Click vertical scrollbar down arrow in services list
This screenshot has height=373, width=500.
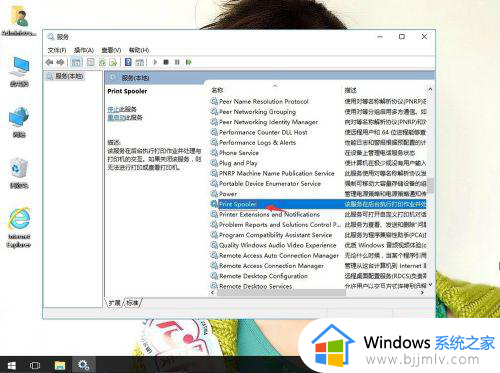click(430, 285)
